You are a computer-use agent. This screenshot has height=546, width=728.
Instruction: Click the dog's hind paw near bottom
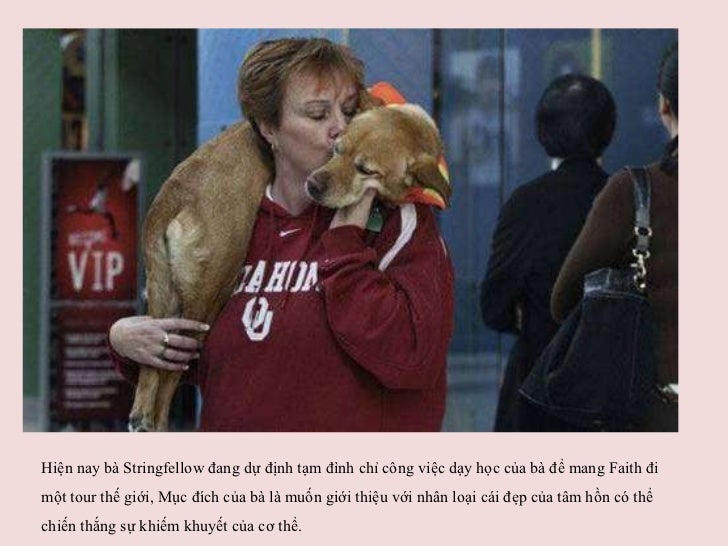tap(138, 422)
